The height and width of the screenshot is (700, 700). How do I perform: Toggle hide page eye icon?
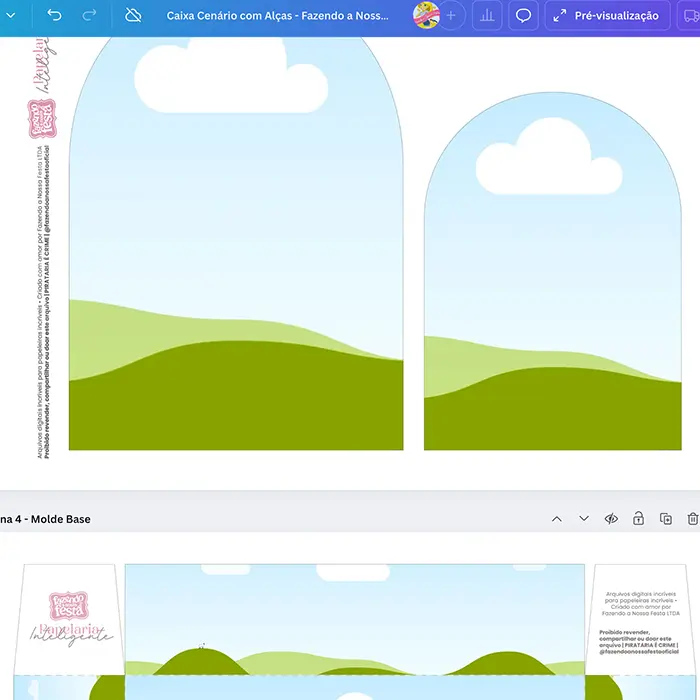pos(611,519)
